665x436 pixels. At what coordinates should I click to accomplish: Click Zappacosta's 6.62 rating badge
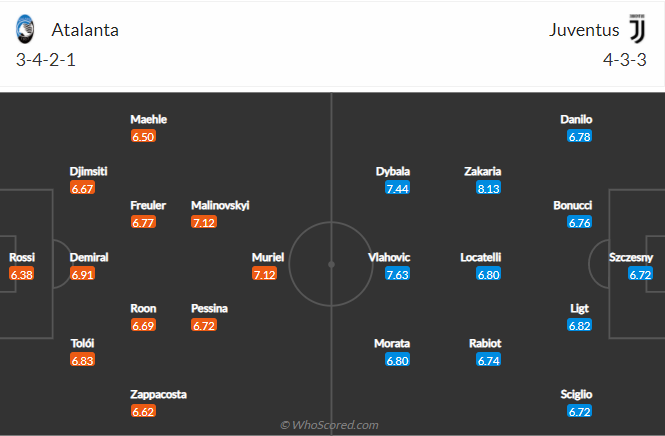143,411
